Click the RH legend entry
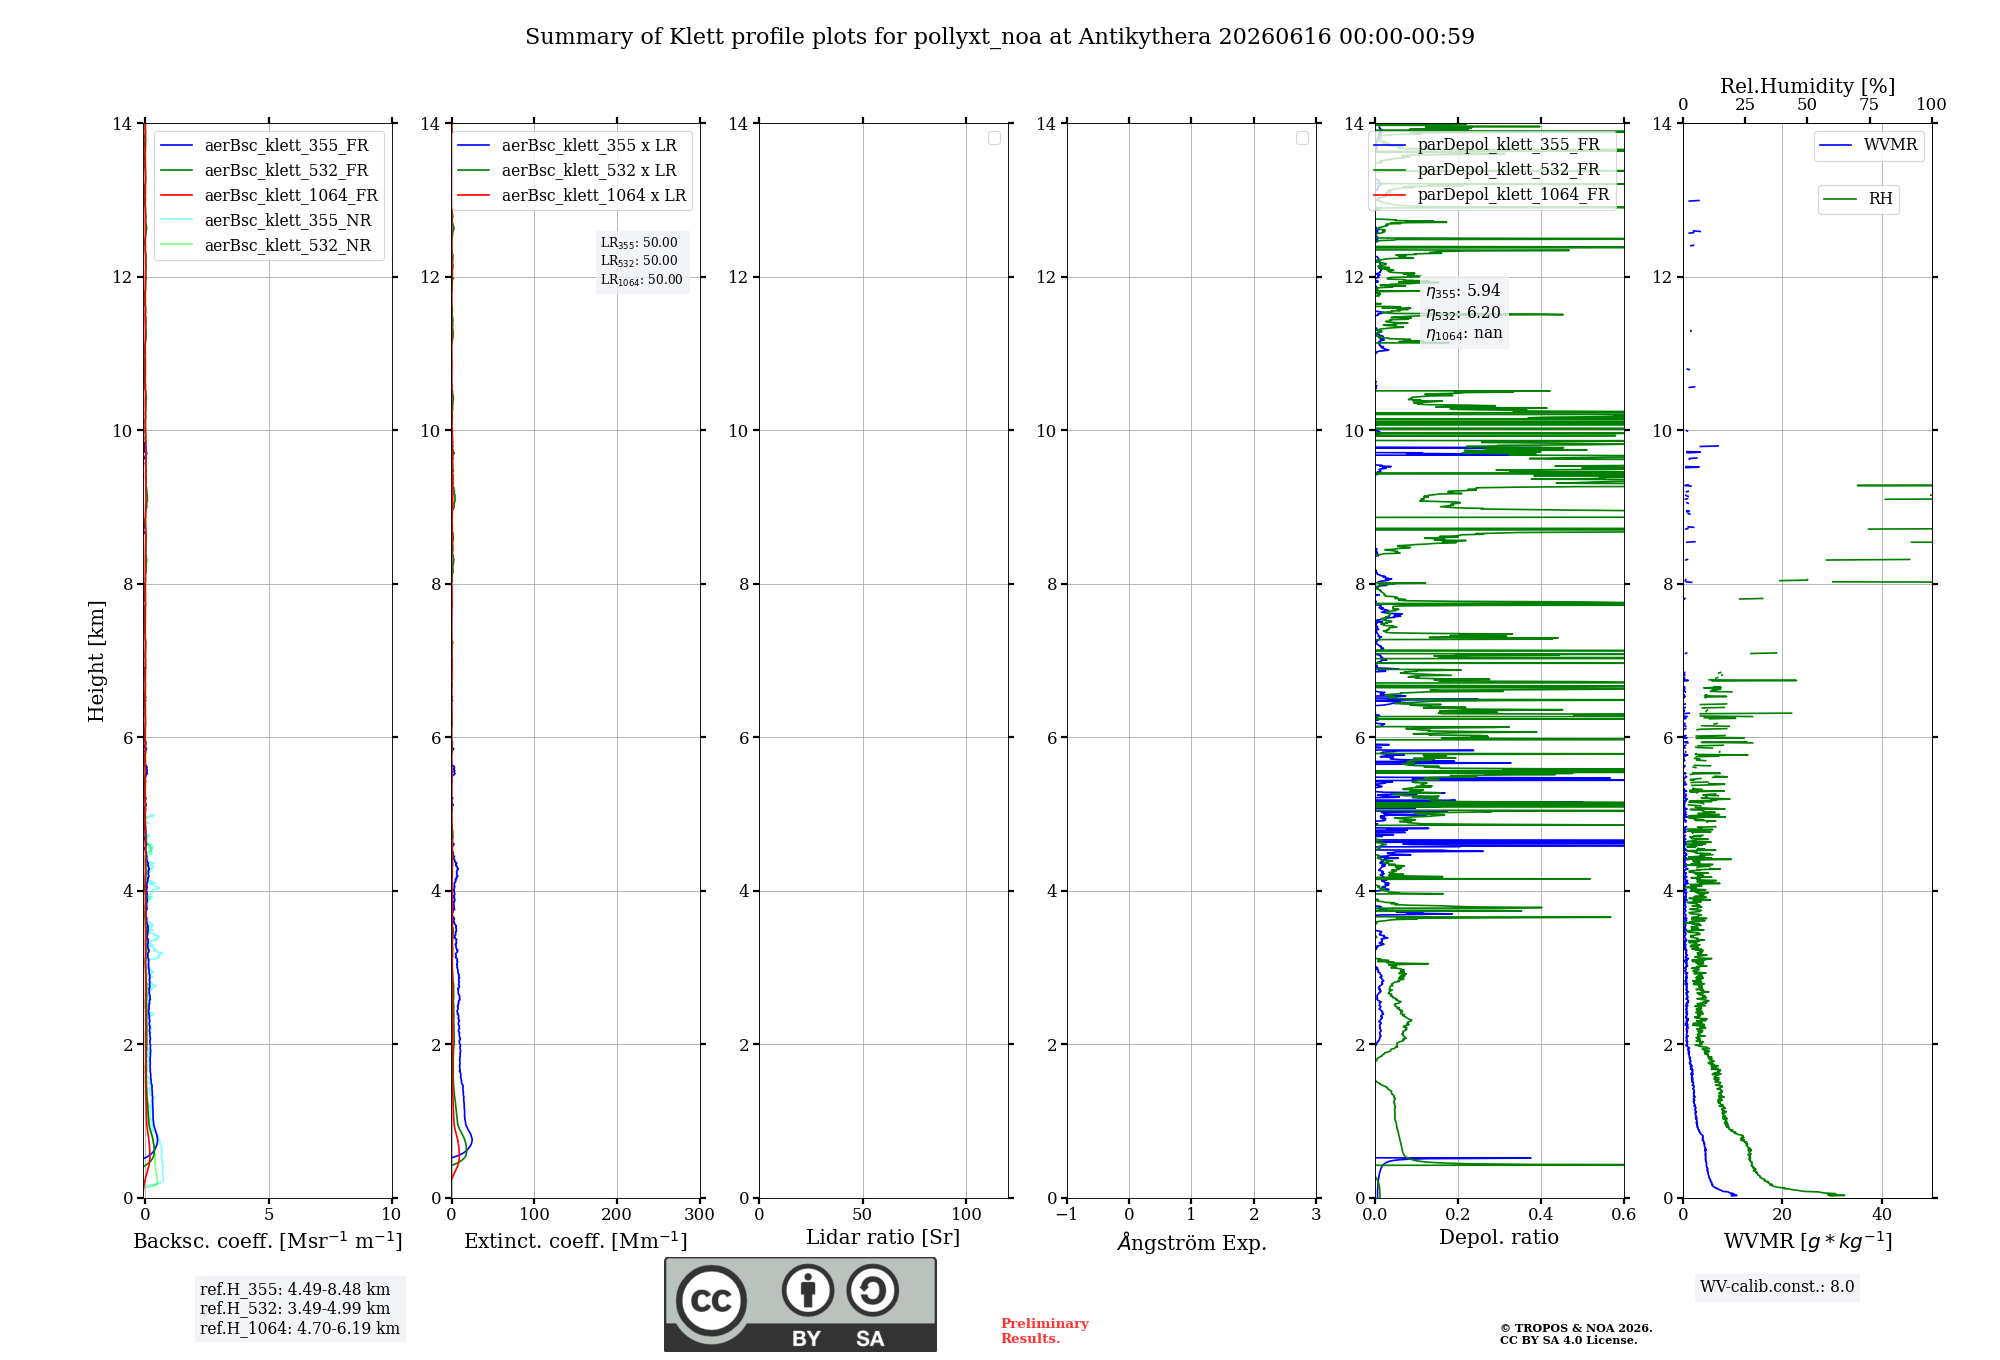The width and height of the screenshot is (2000, 1360). (x=1859, y=199)
